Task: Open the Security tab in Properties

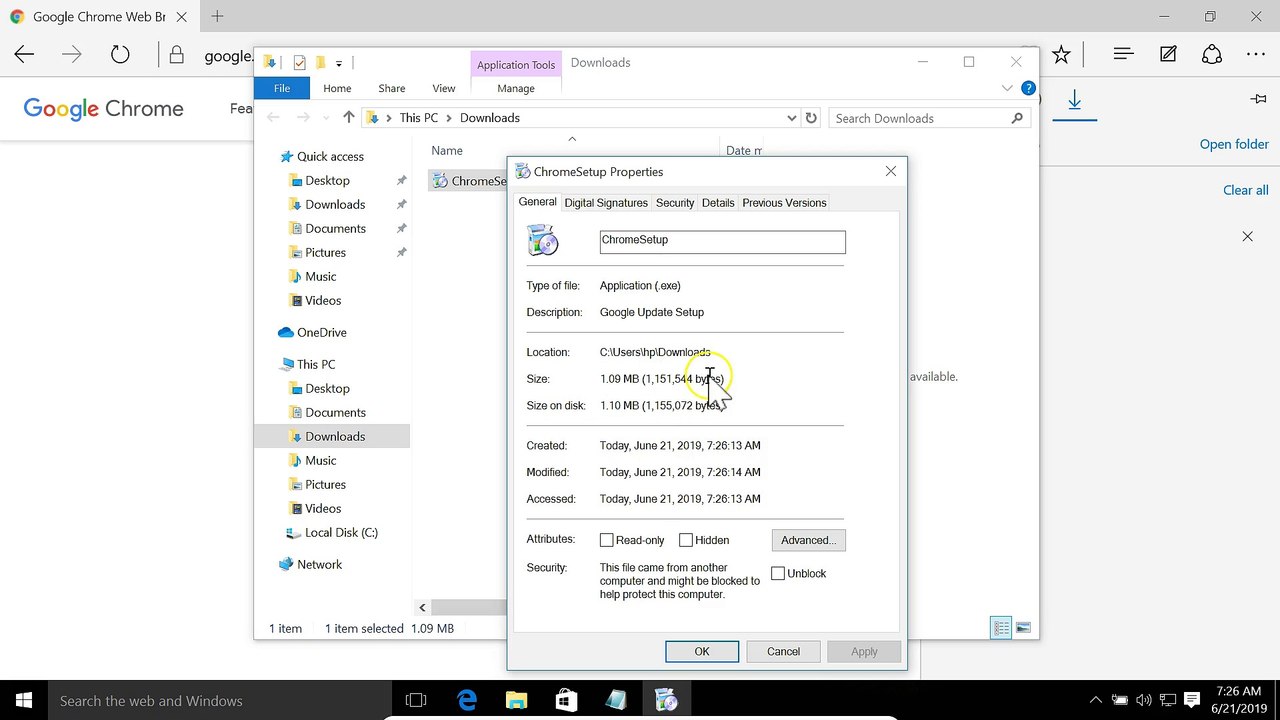Action: (x=675, y=203)
